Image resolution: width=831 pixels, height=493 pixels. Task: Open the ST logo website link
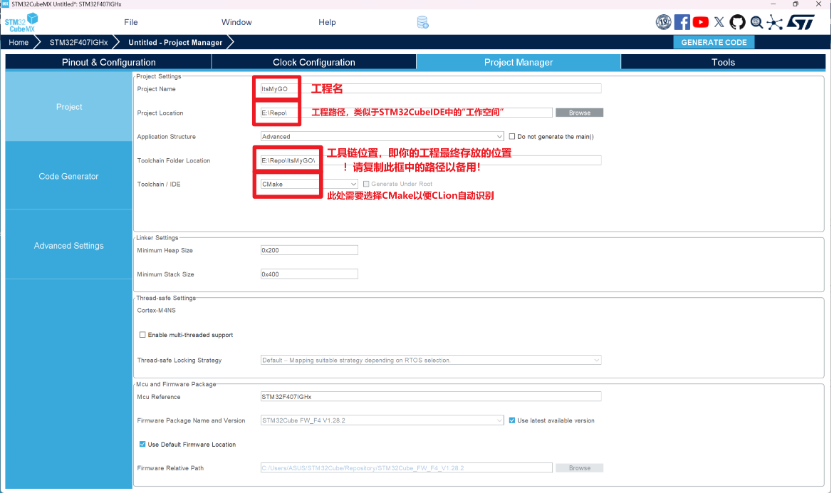click(x=801, y=22)
